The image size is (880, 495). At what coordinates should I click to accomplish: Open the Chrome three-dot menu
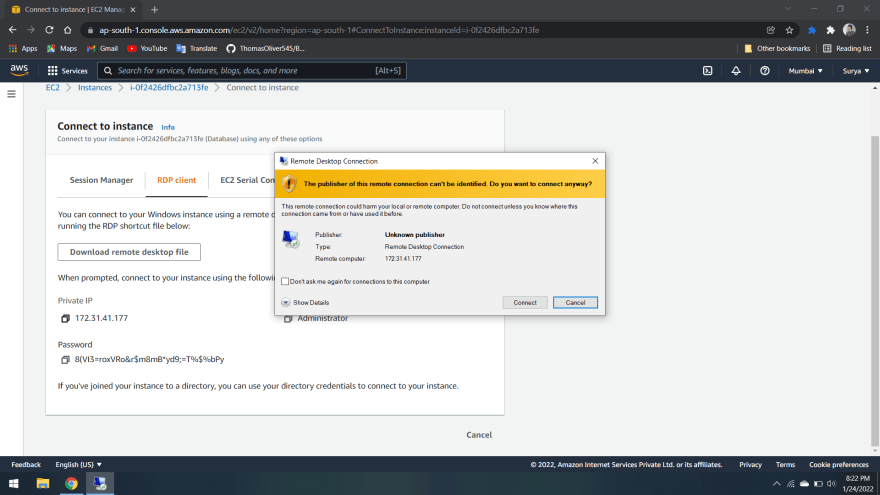868,30
